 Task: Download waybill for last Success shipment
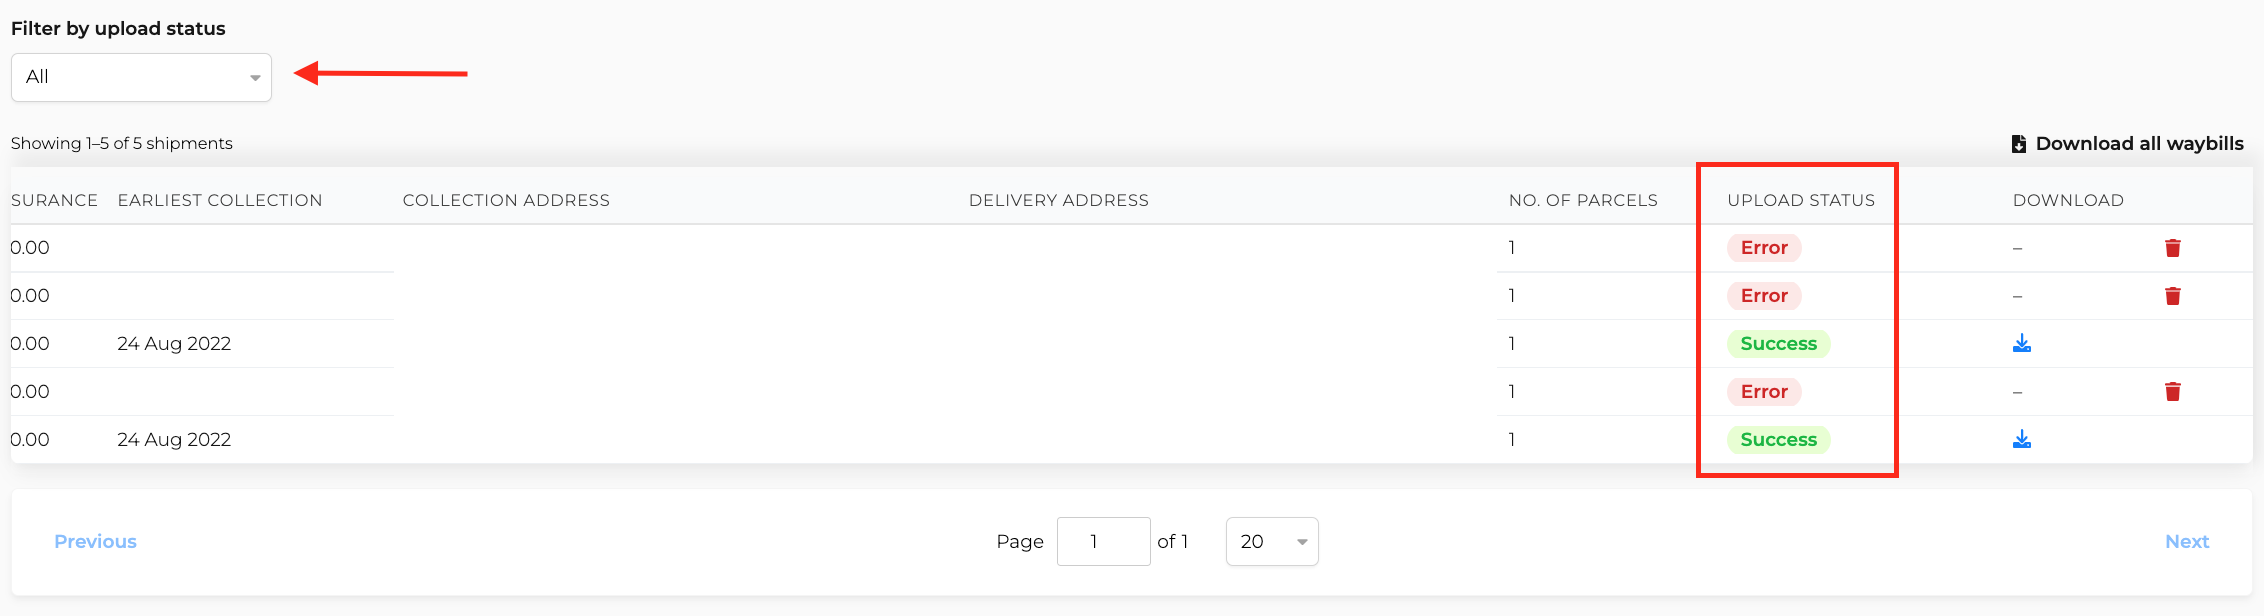tap(2021, 440)
